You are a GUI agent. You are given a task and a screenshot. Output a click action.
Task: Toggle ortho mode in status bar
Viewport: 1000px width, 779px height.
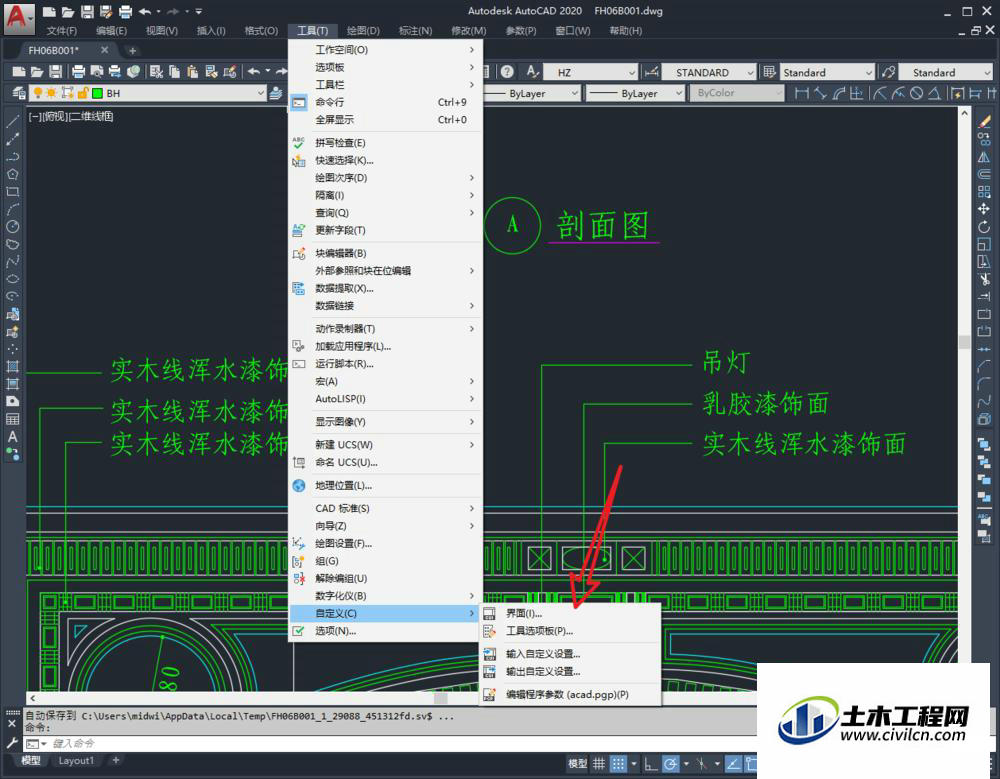[650, 764]
